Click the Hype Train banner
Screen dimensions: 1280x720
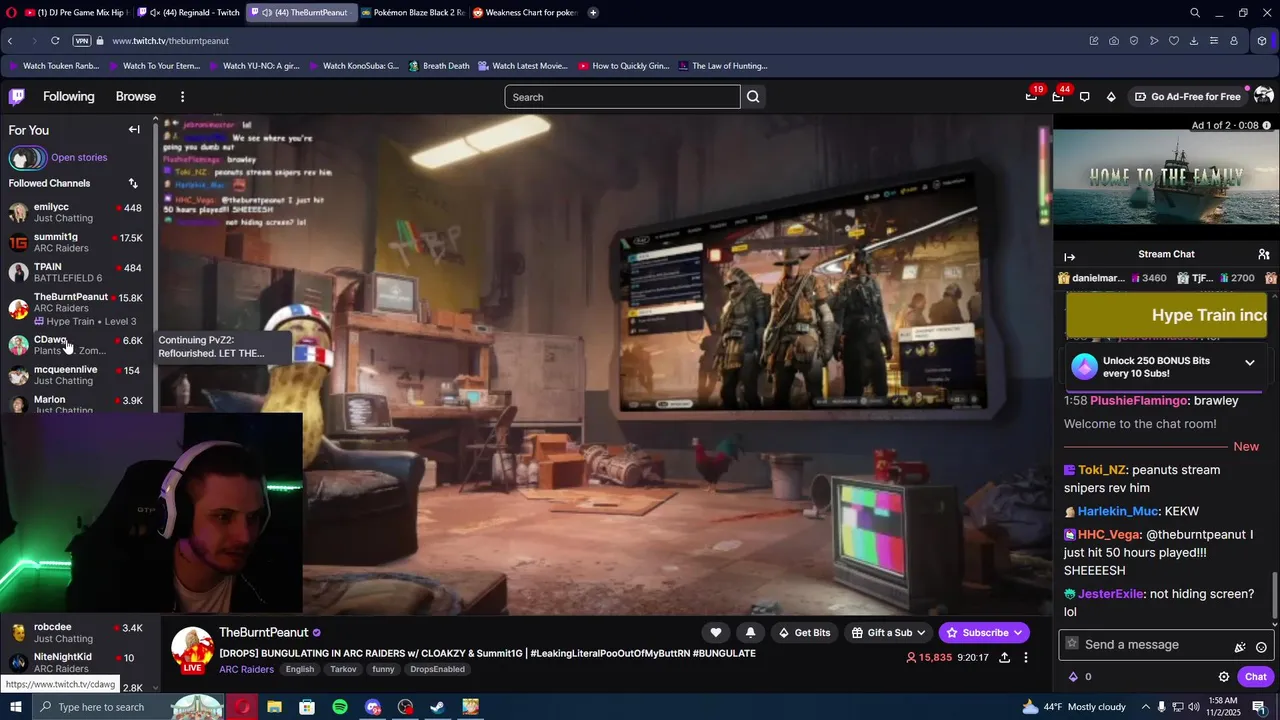pos(1167,315)
